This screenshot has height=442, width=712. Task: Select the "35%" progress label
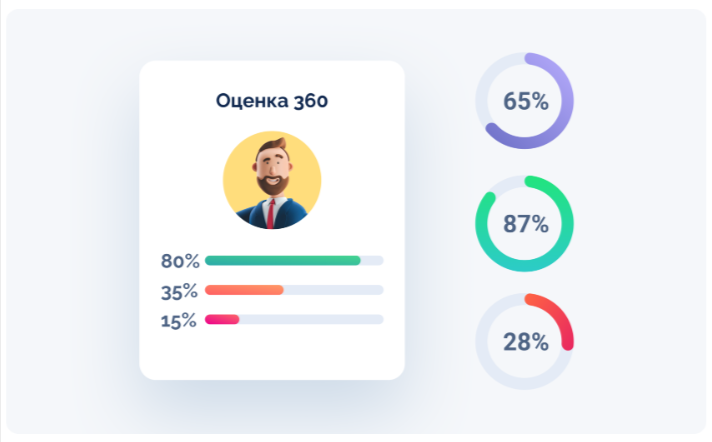pyautogui.click(x=180, y=291)
